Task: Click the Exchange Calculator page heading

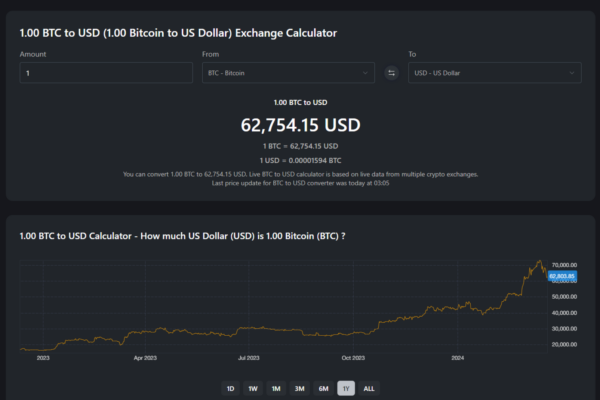Action: click(178, 33)
